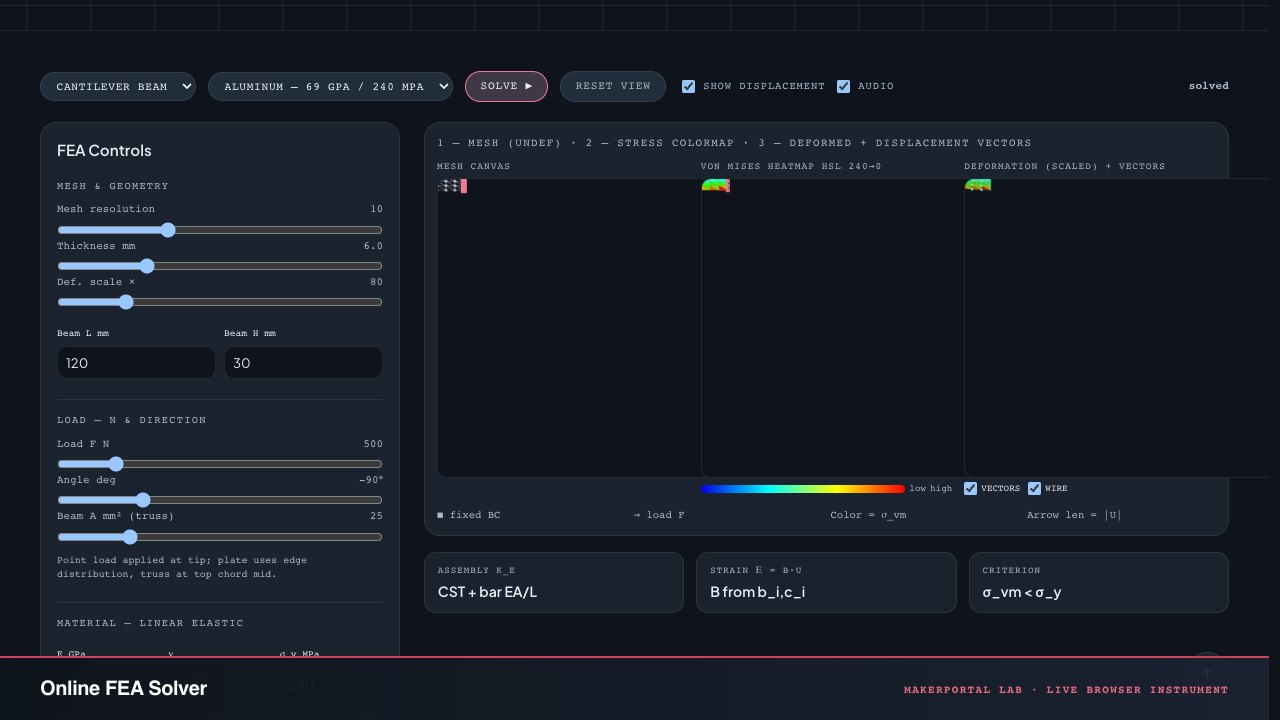This screenshot has height=720, width=1280.
Task: Click the Load value '500'
Action: 372,444
